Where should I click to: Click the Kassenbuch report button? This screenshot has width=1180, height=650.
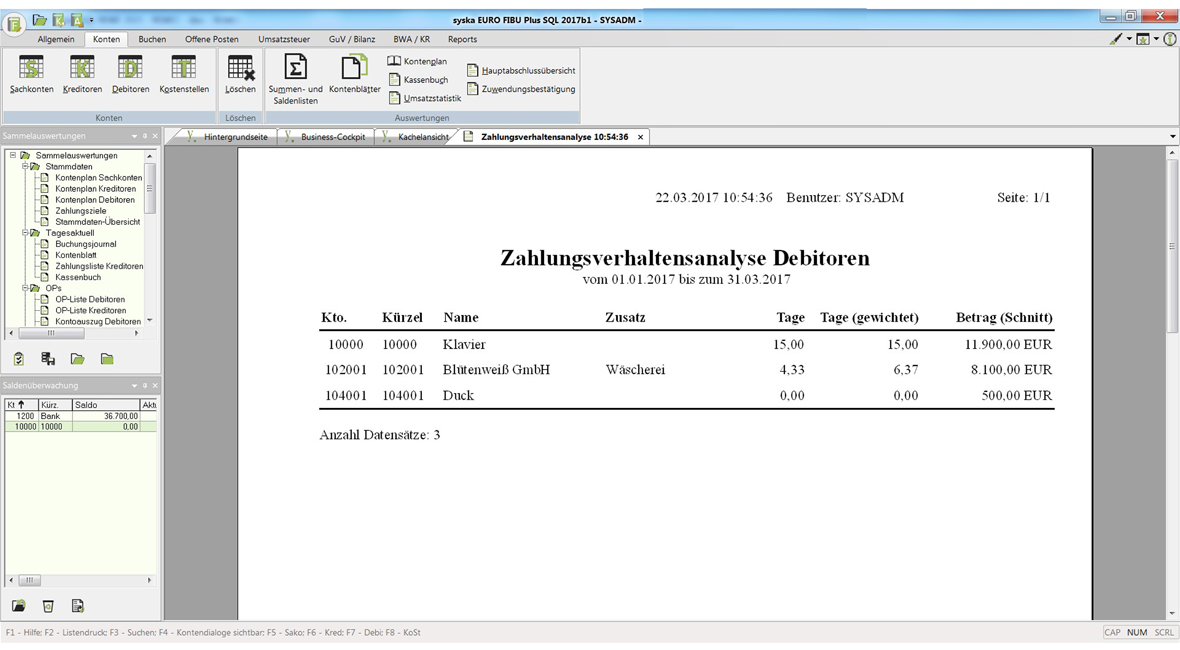[425, 80]
